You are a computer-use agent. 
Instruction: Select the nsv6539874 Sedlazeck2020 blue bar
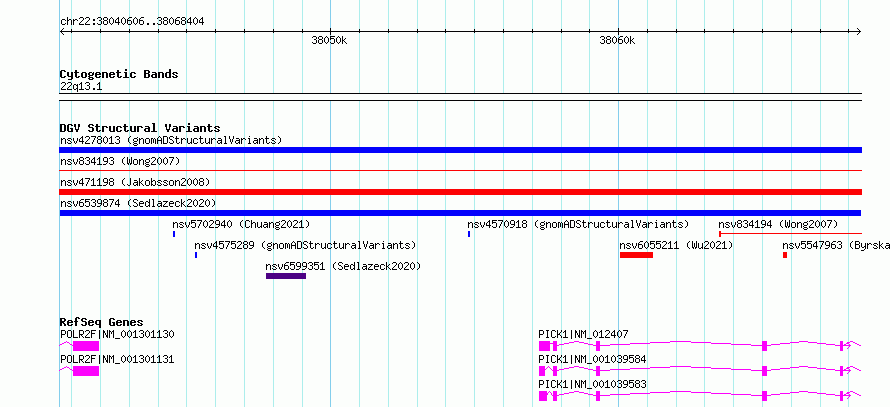460,213
